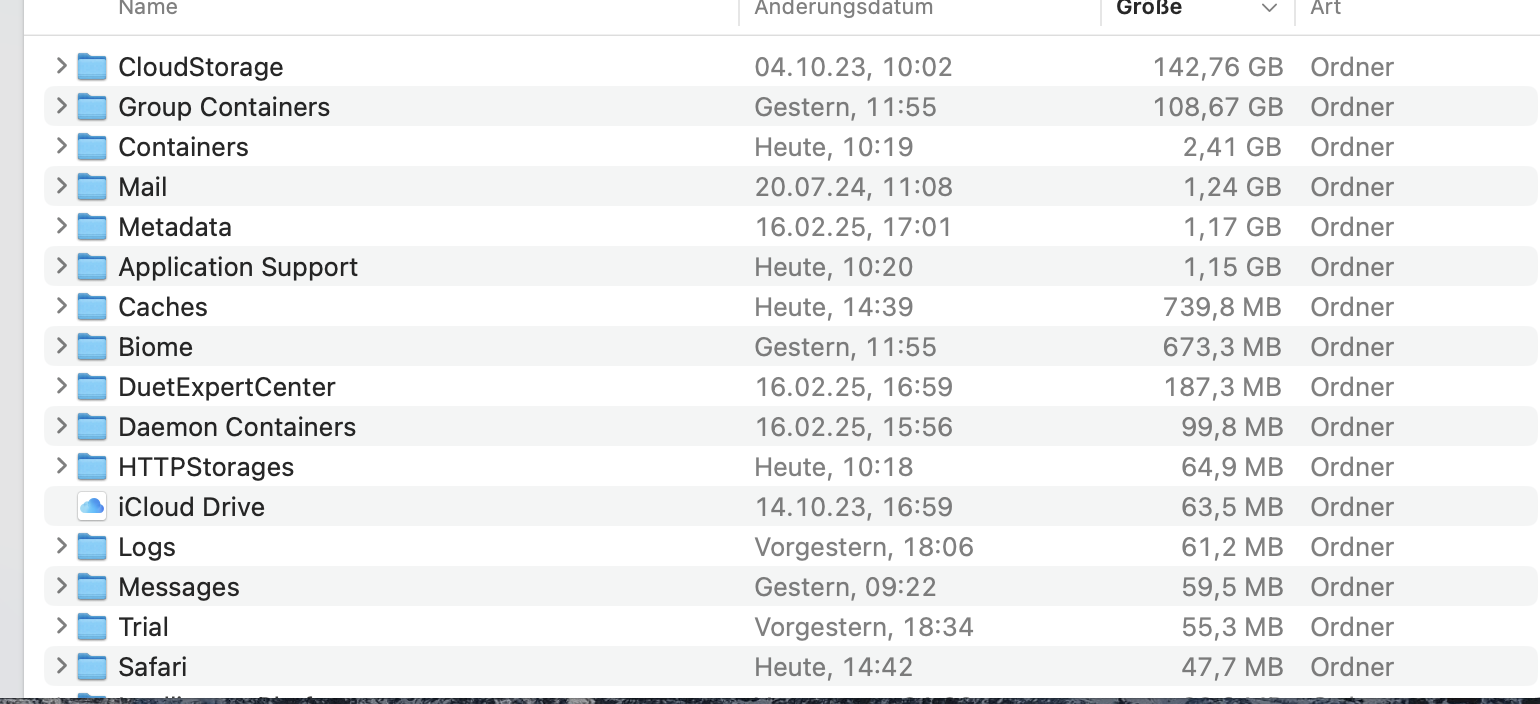This screenshot has width=1540, height=704.
Task: Click the Messages folder icon
Action: pyautogui.click(x=92, y=587)
